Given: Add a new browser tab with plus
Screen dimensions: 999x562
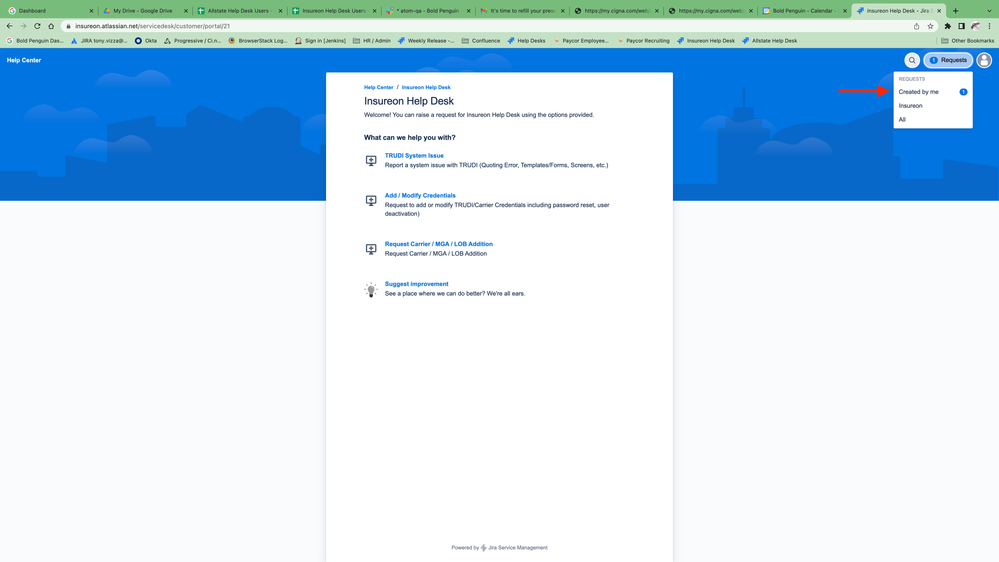Looking at the screenshot, I should 955,11.
